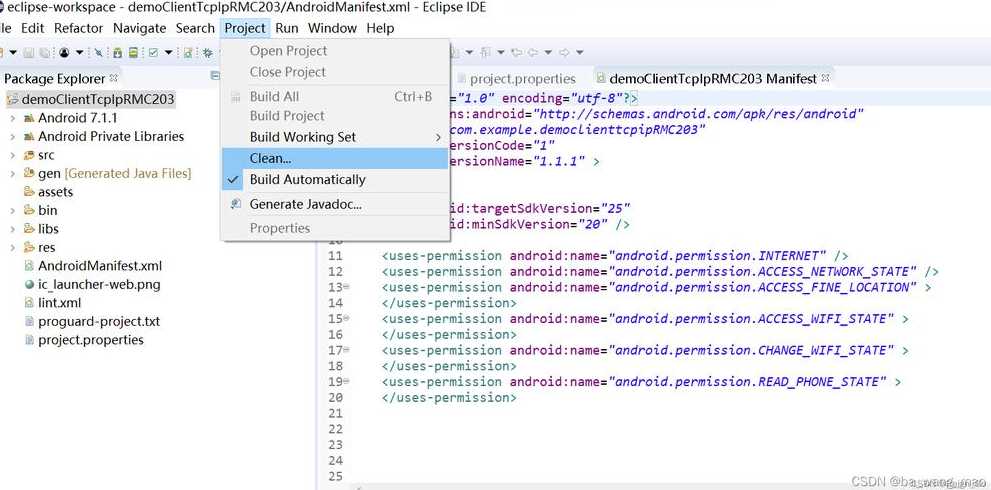Viewport: 991px width, 490px height.
Task: Collapse code fold at line 19
Action: (x=346, y=381)
